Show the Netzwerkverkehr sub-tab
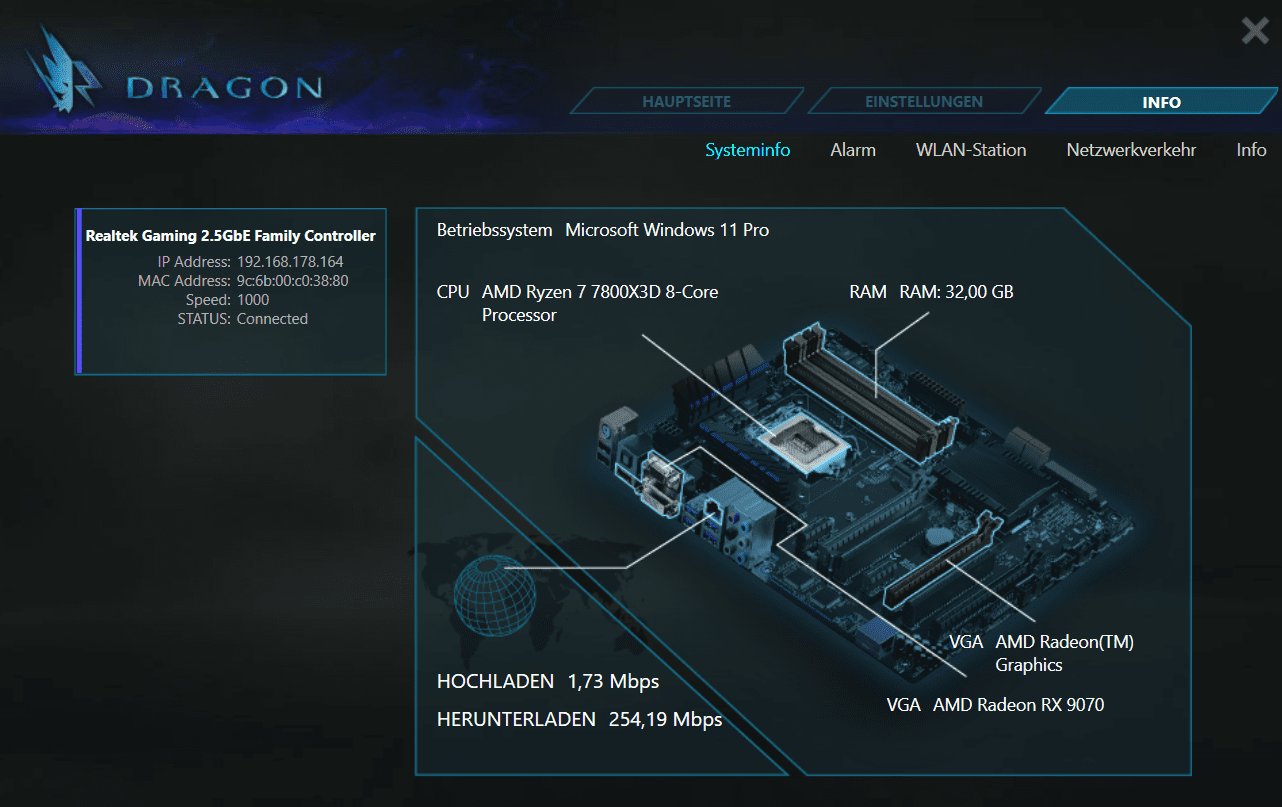The width and height of the screenshot is (1282, 807). pos(1131,150)
